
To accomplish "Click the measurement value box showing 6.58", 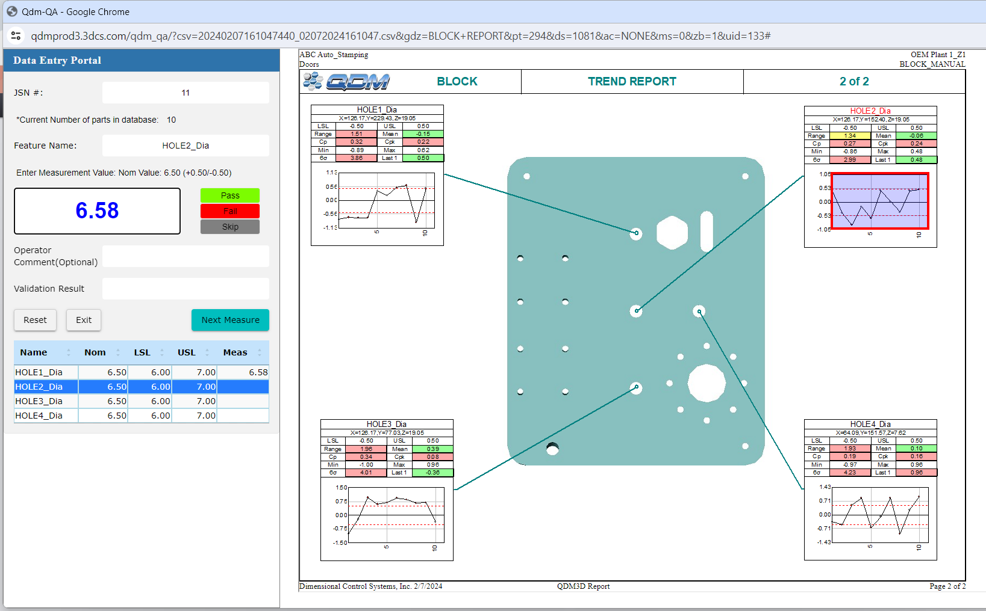I will coord(97,211).
